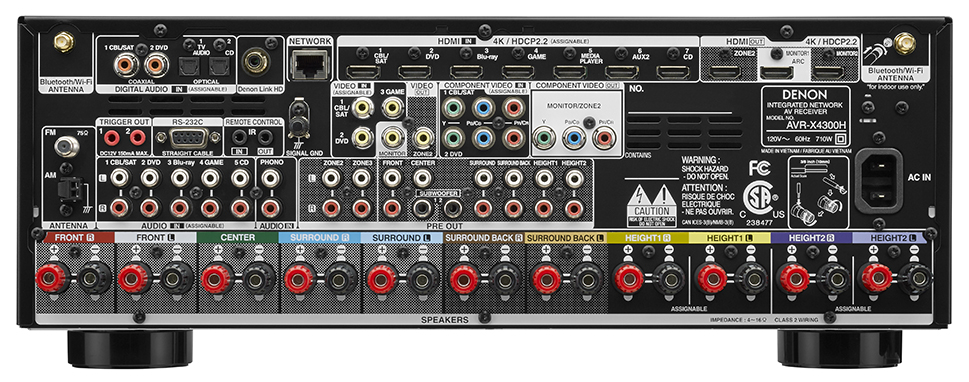Click the Denon Link HD jack
Viewport: 969px width, 382px height.
pyautogui.click(x=255, y=62)
